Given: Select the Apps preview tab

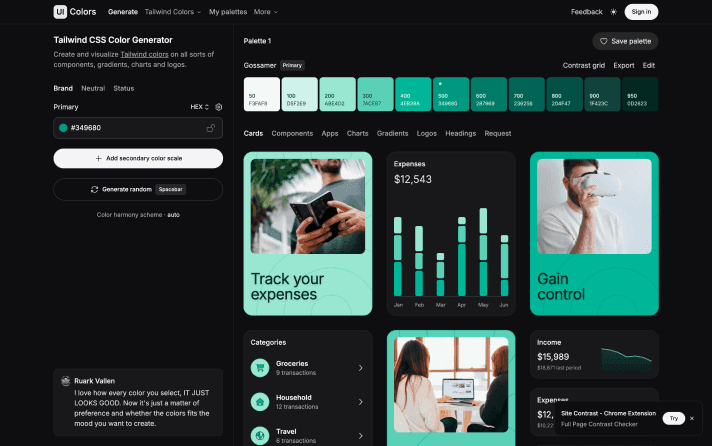Looking at the screenshot, I should (330, 134).
